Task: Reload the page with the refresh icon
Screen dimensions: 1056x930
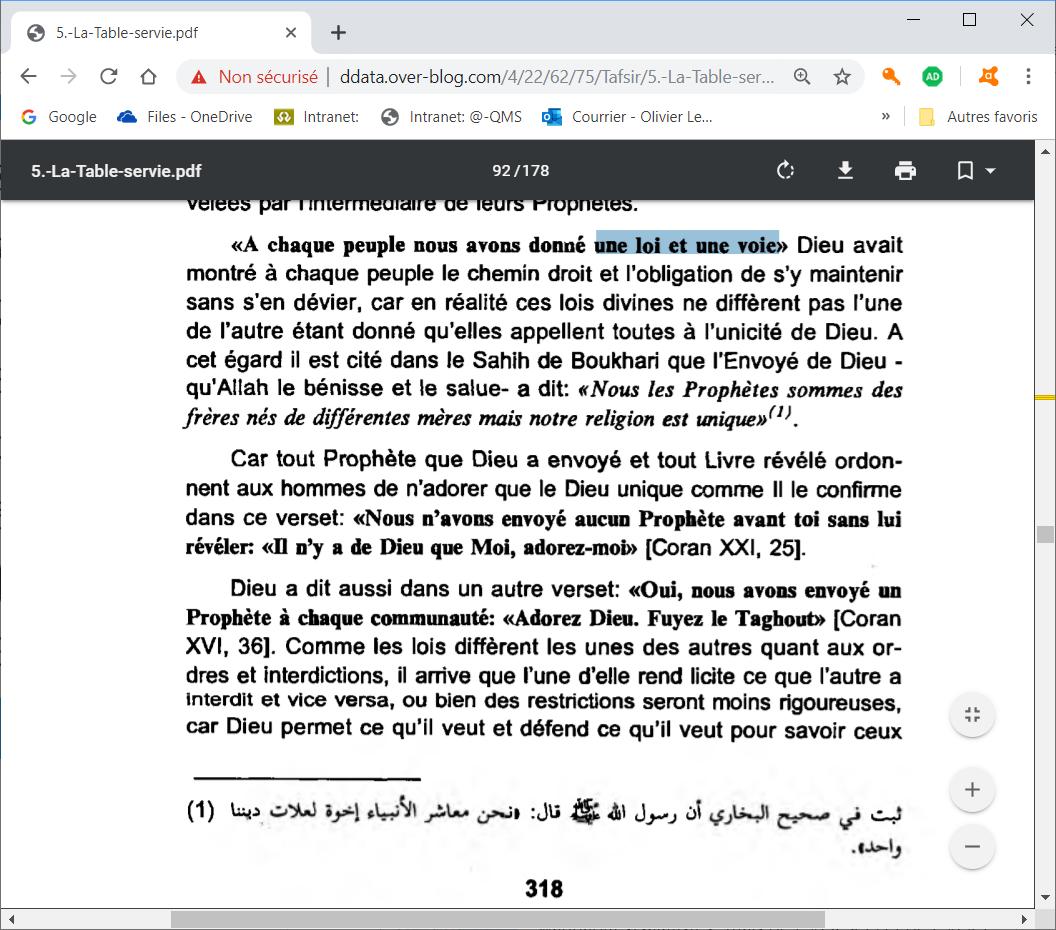Action: pos(108,76)
